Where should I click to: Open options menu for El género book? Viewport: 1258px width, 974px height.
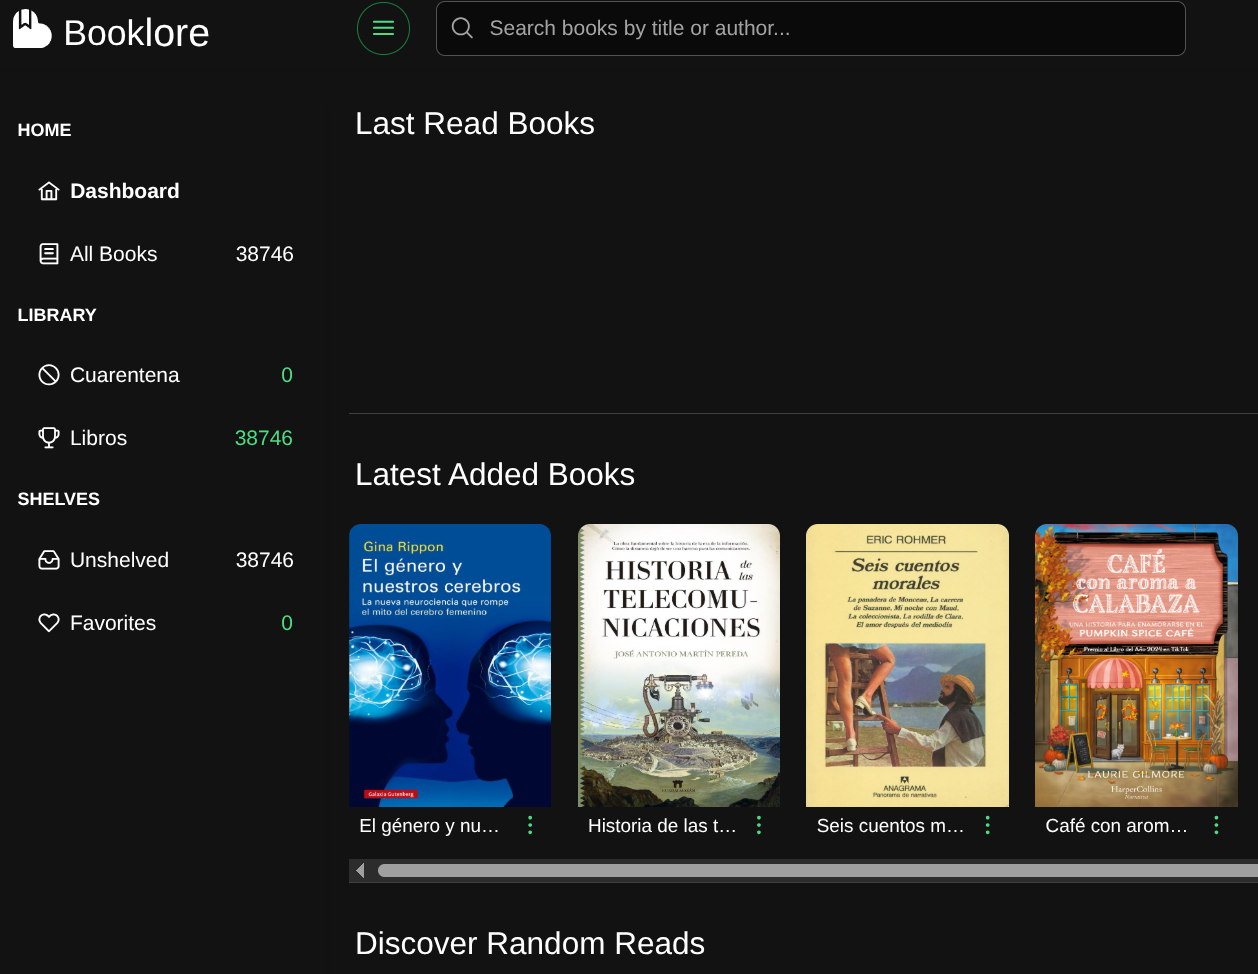pyautogui.click(x=530, y=825)
